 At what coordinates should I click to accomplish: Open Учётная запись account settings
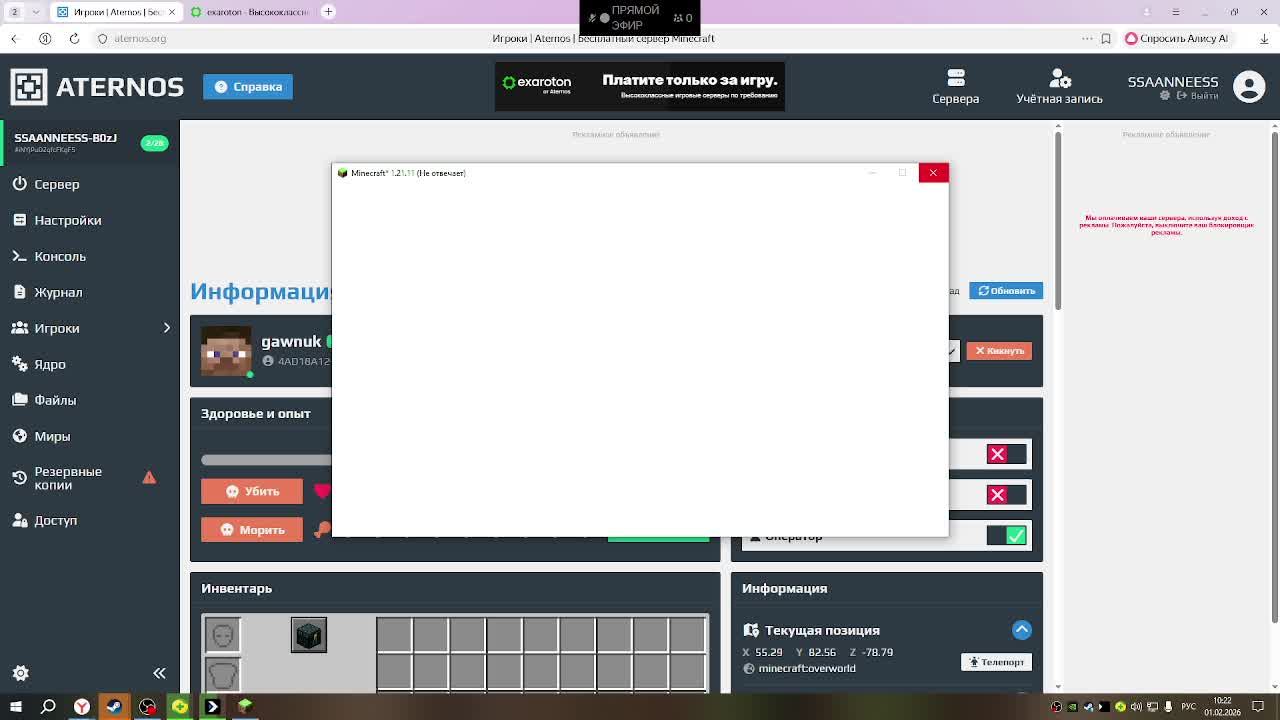1060,86
